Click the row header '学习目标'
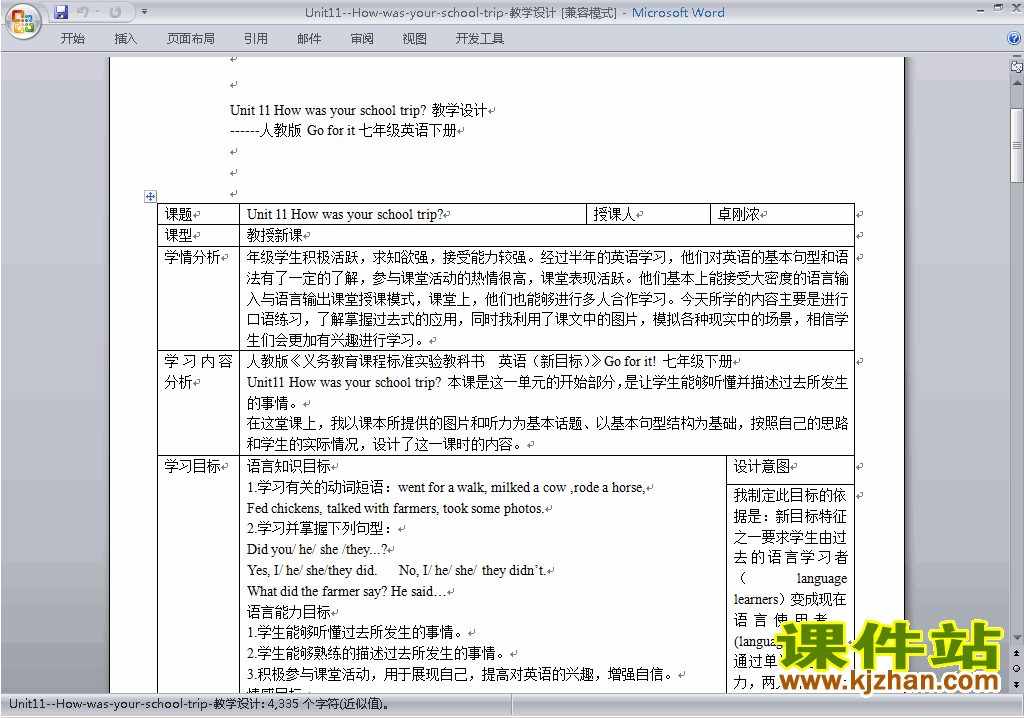This screenshot has width=1024, height=718. click(x=193, y=466)
